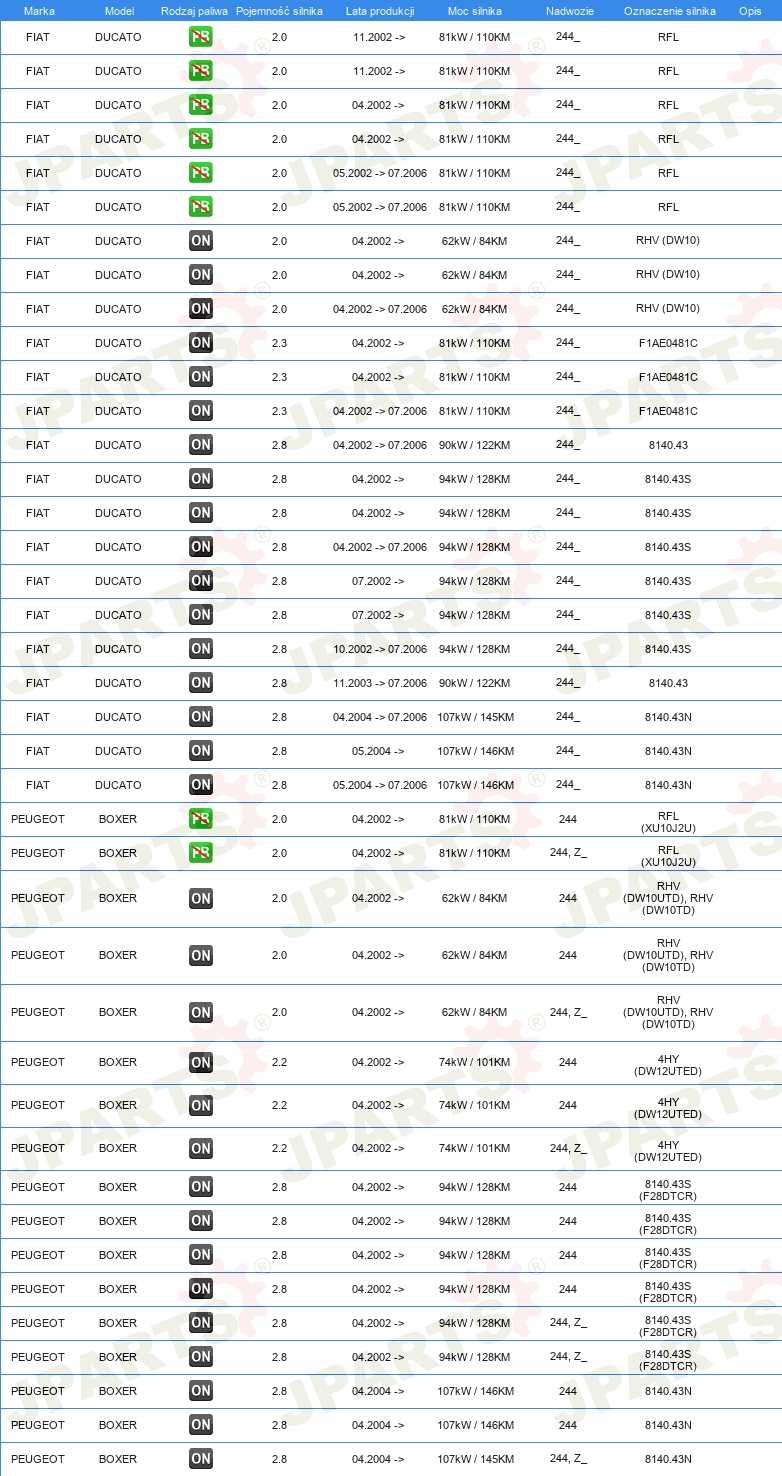This screenshot has height=1476, width=782.
Task: Click ON diesel icon, Fiat 2.0 04.2002->07.2006 row
Action: coord(201,309)
